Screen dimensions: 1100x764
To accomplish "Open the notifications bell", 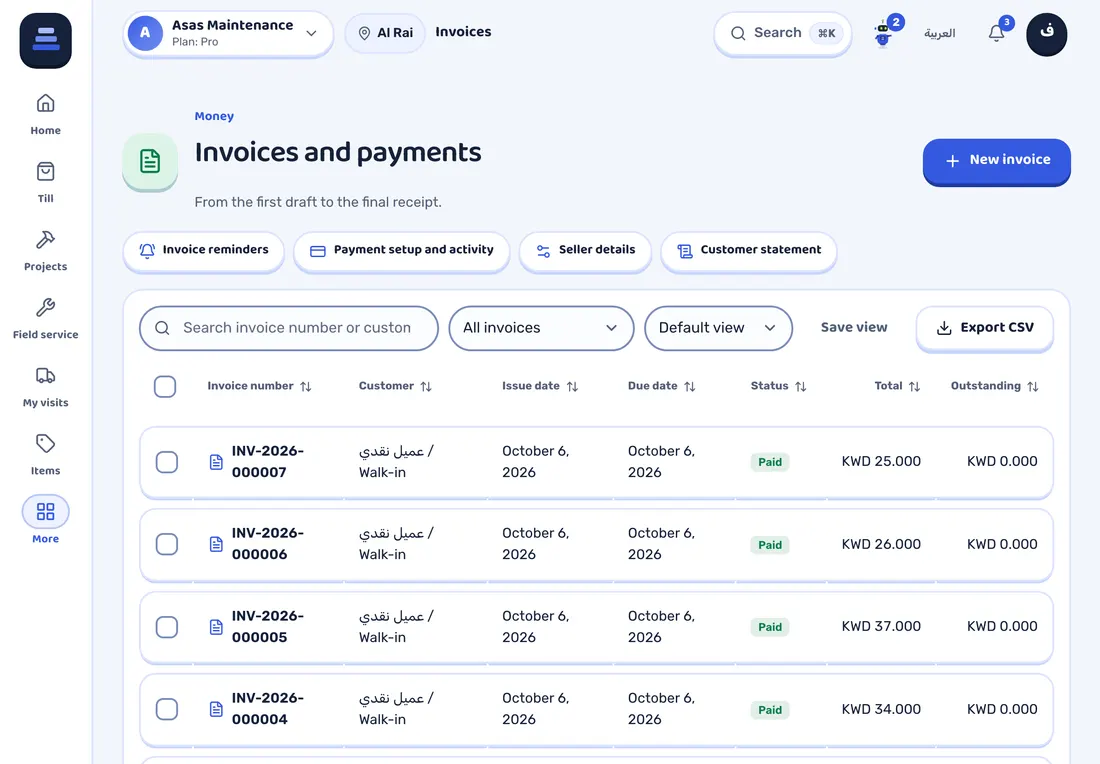I will point(996,33).
